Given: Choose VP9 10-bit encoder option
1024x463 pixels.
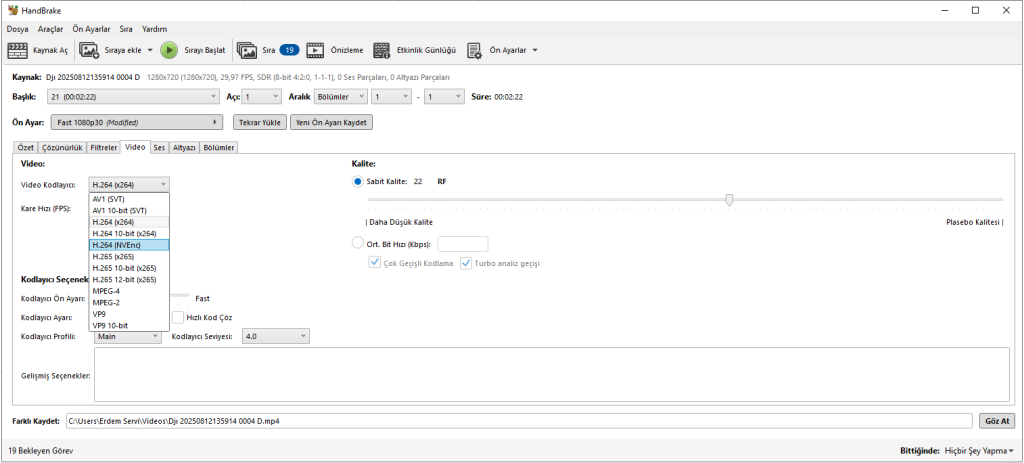Looking at the screenshot, I should coord(129,325).
